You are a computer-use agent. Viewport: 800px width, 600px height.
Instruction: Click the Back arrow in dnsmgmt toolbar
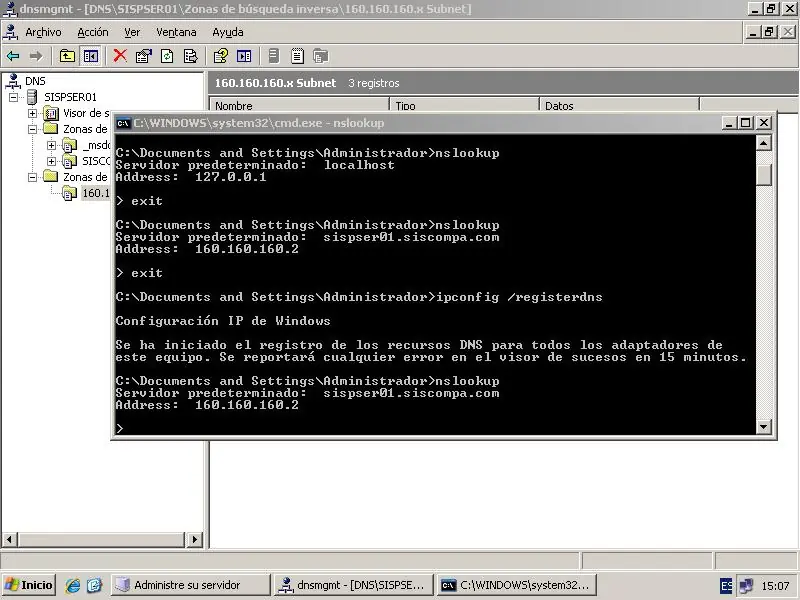(13, 56)
